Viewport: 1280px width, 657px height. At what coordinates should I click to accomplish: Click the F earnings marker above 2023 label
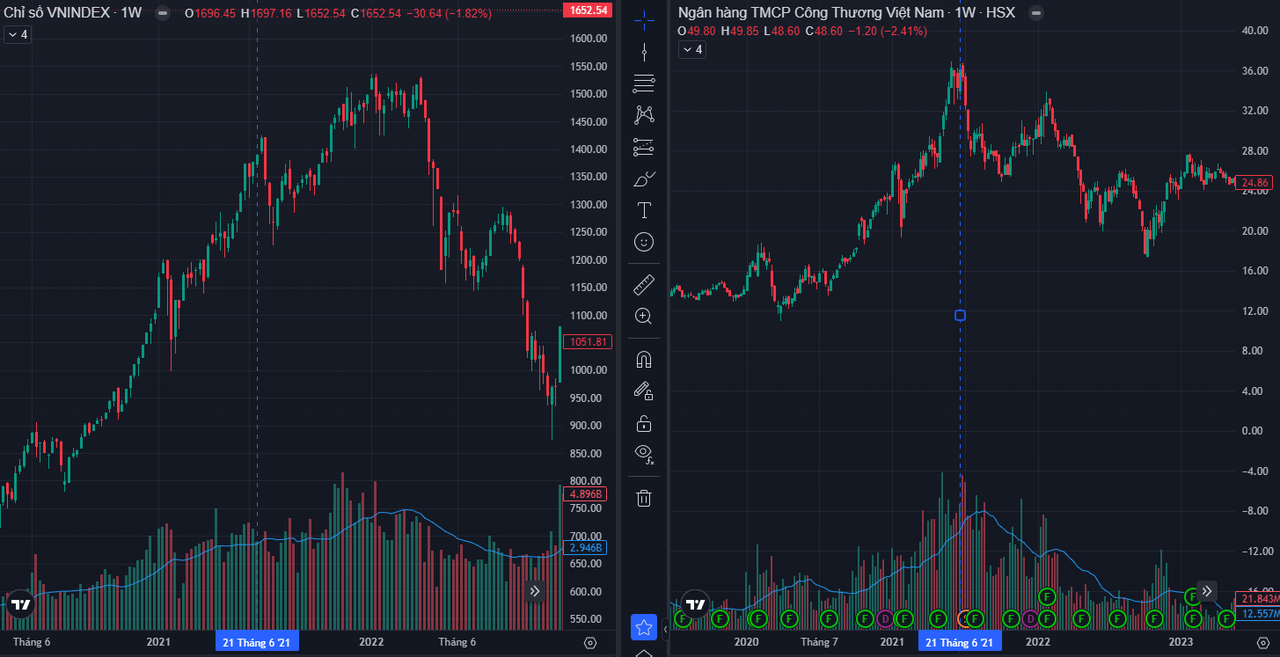click(1192, 597)
